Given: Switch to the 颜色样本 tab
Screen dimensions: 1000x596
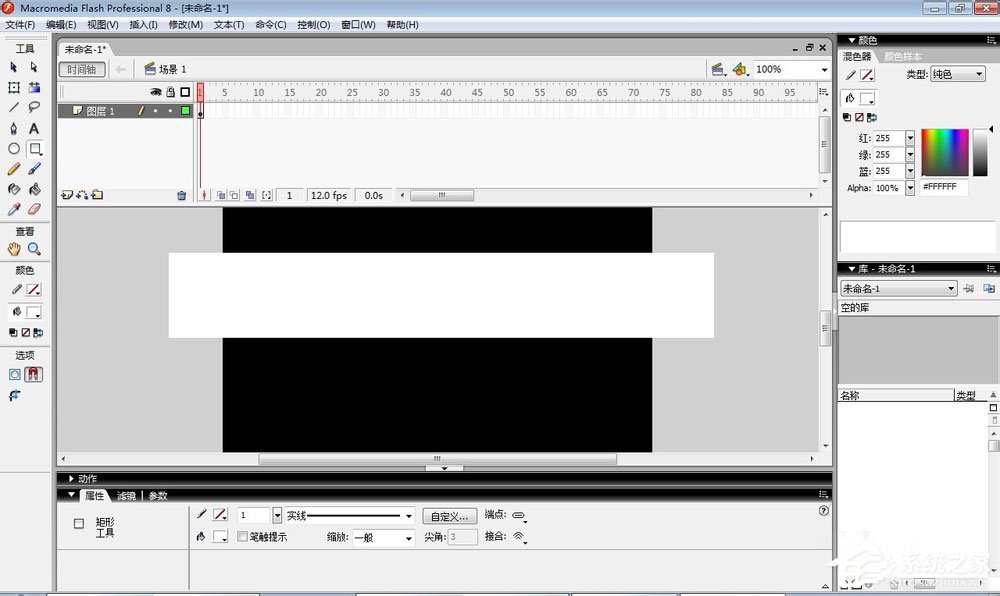Looking at the screenshot, I should click(x=903, y=57).
